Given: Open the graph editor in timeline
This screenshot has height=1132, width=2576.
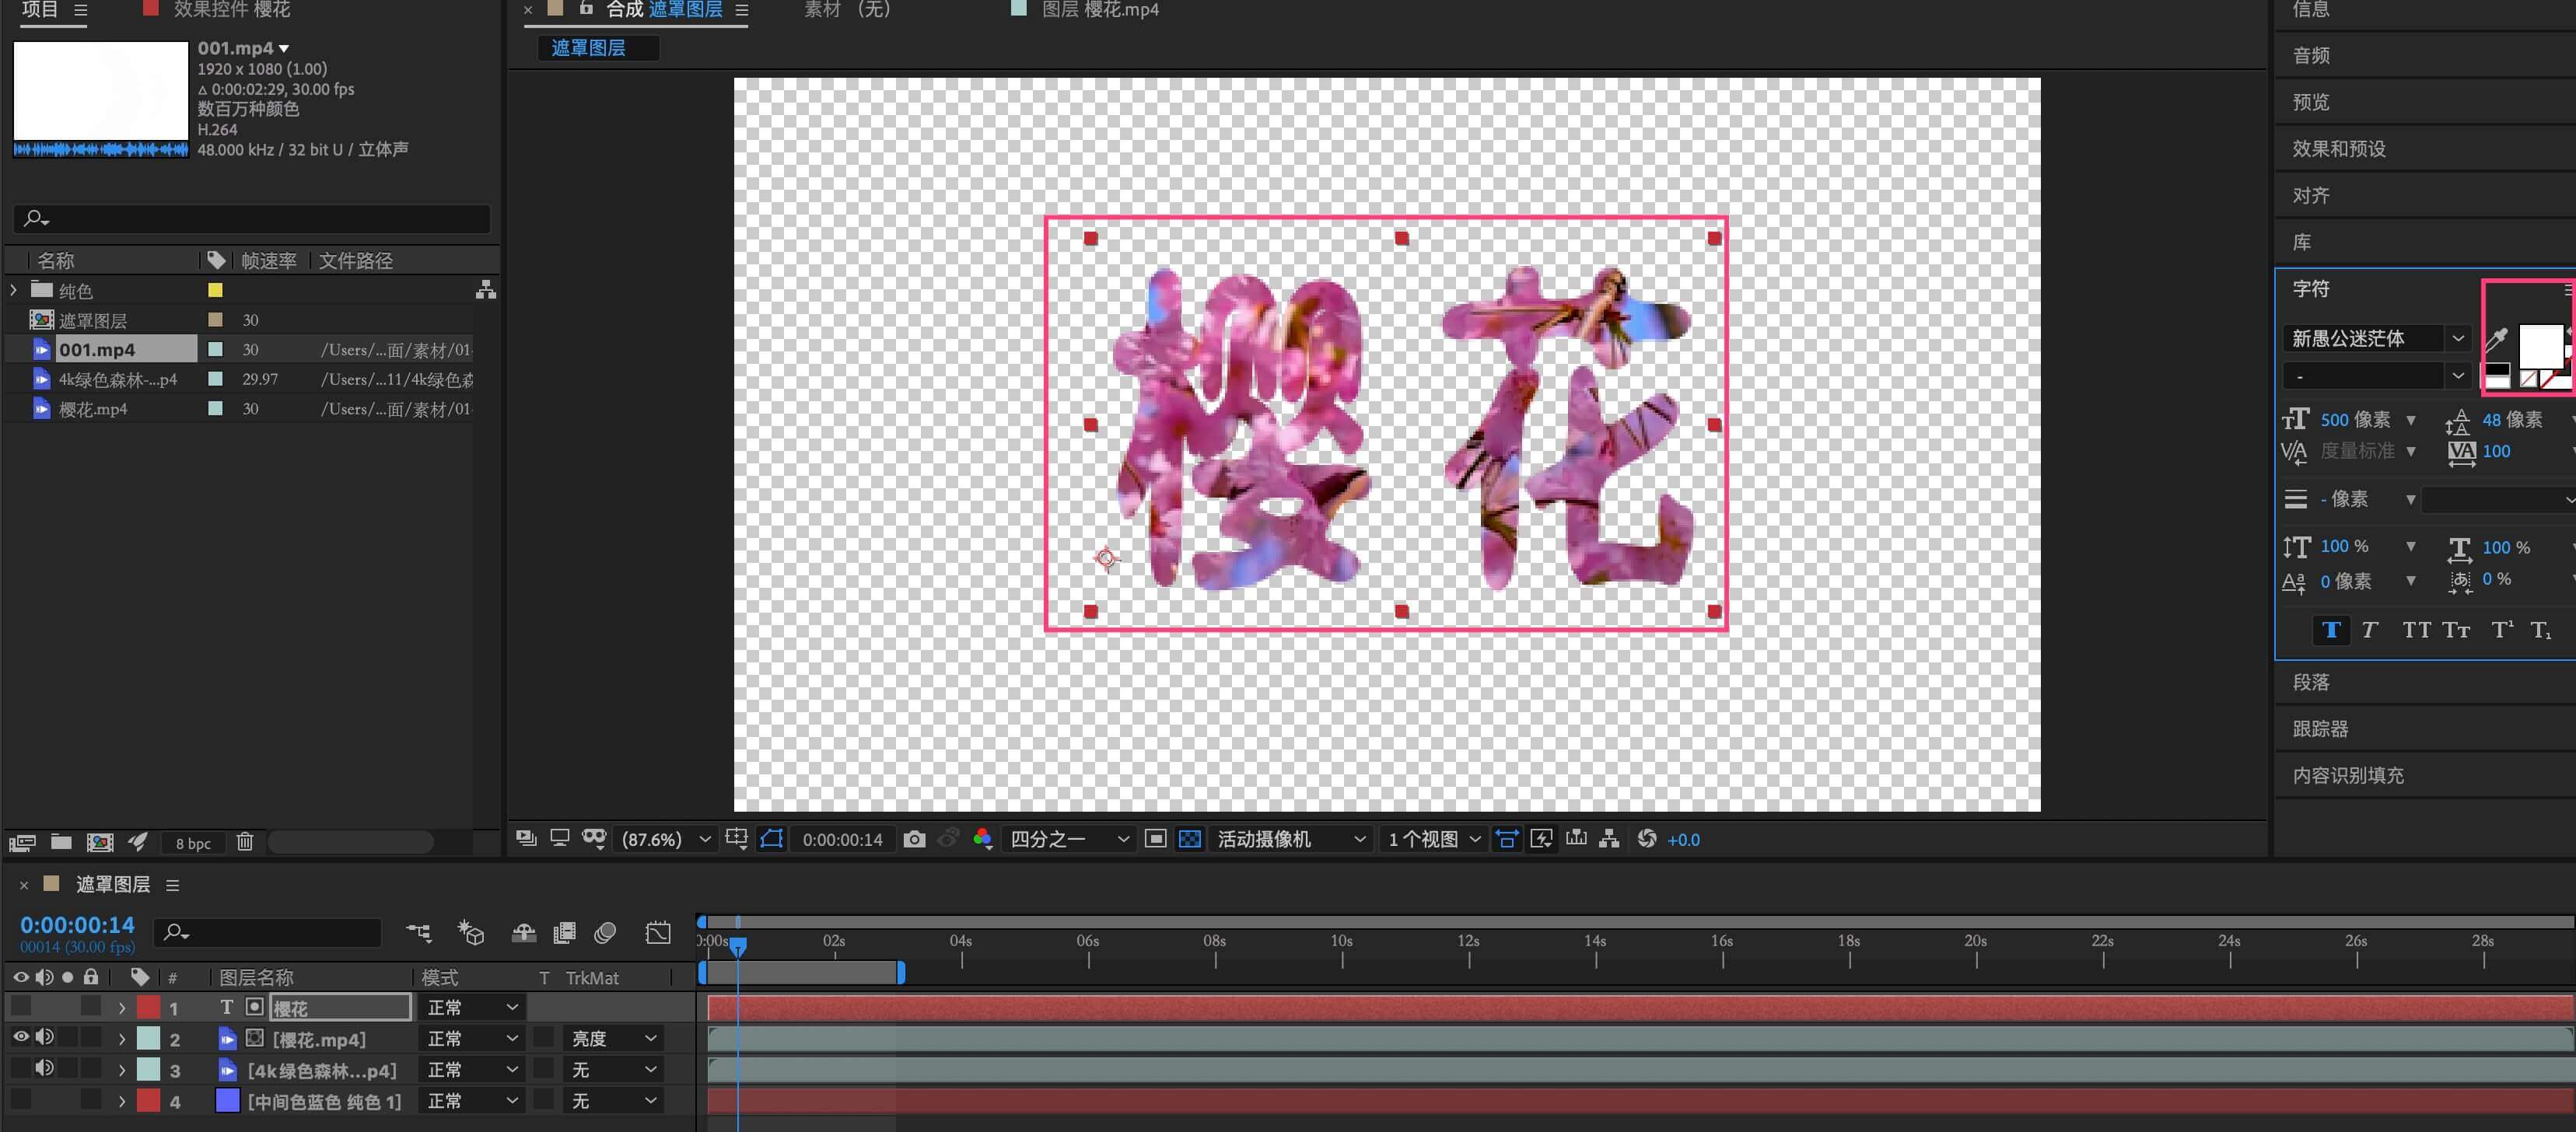Looking at the screenshot, I should click(657, 933).
